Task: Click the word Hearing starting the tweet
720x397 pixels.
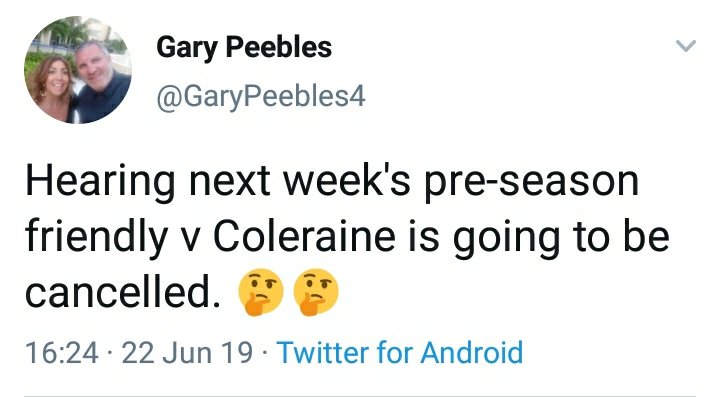Action: 100,182
